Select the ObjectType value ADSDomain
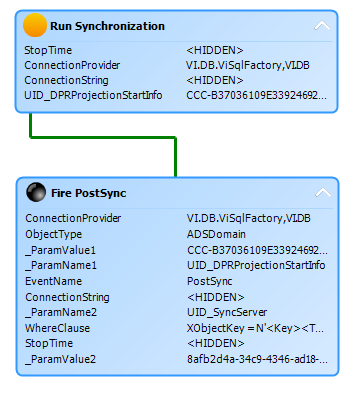The width and height of the screenshot is (363, 399). [216, 234]
